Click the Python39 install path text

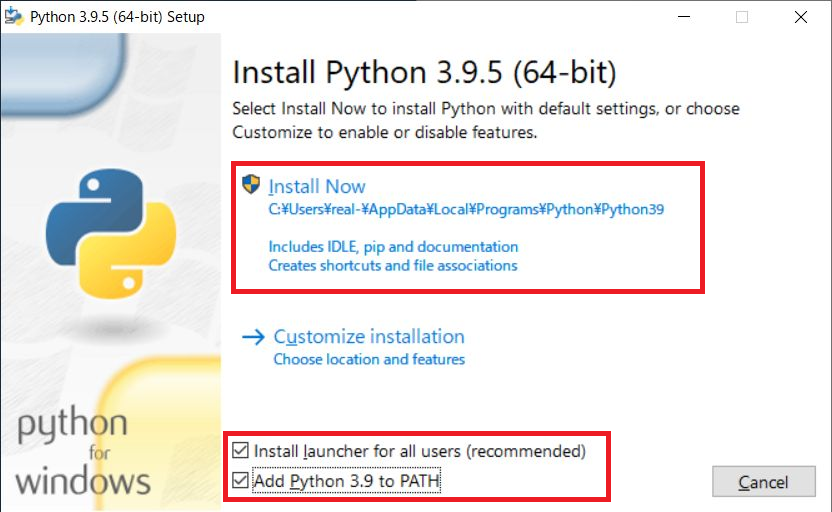point(466,210)
